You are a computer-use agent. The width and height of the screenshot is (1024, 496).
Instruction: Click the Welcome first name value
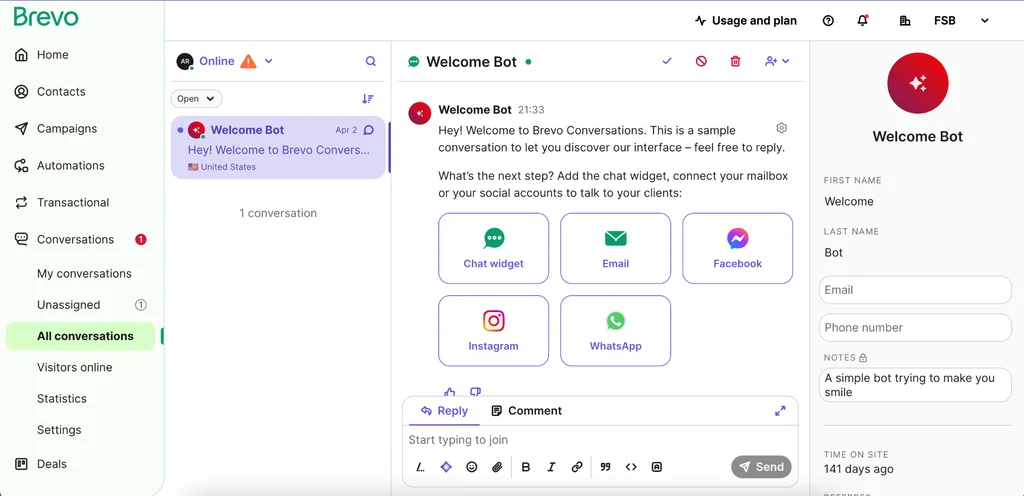tap(848, 202)
